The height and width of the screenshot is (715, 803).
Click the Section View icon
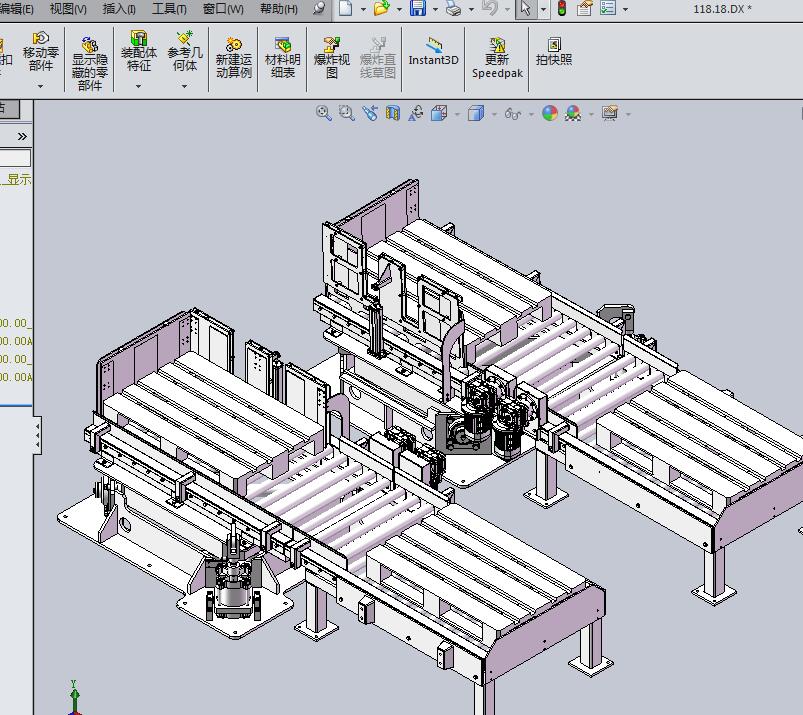[393, 113]
